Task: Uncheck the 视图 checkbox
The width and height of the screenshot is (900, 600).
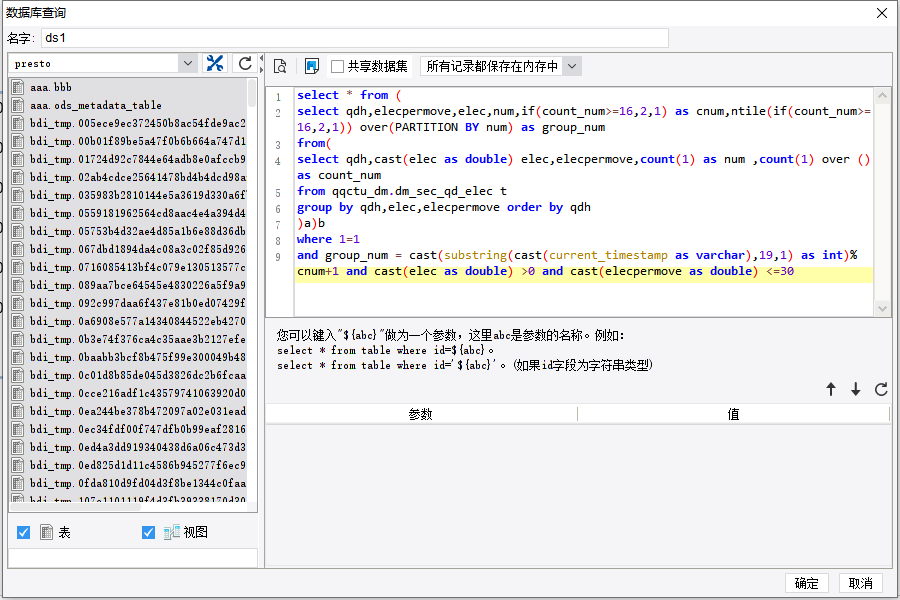Action: [148, 533]
